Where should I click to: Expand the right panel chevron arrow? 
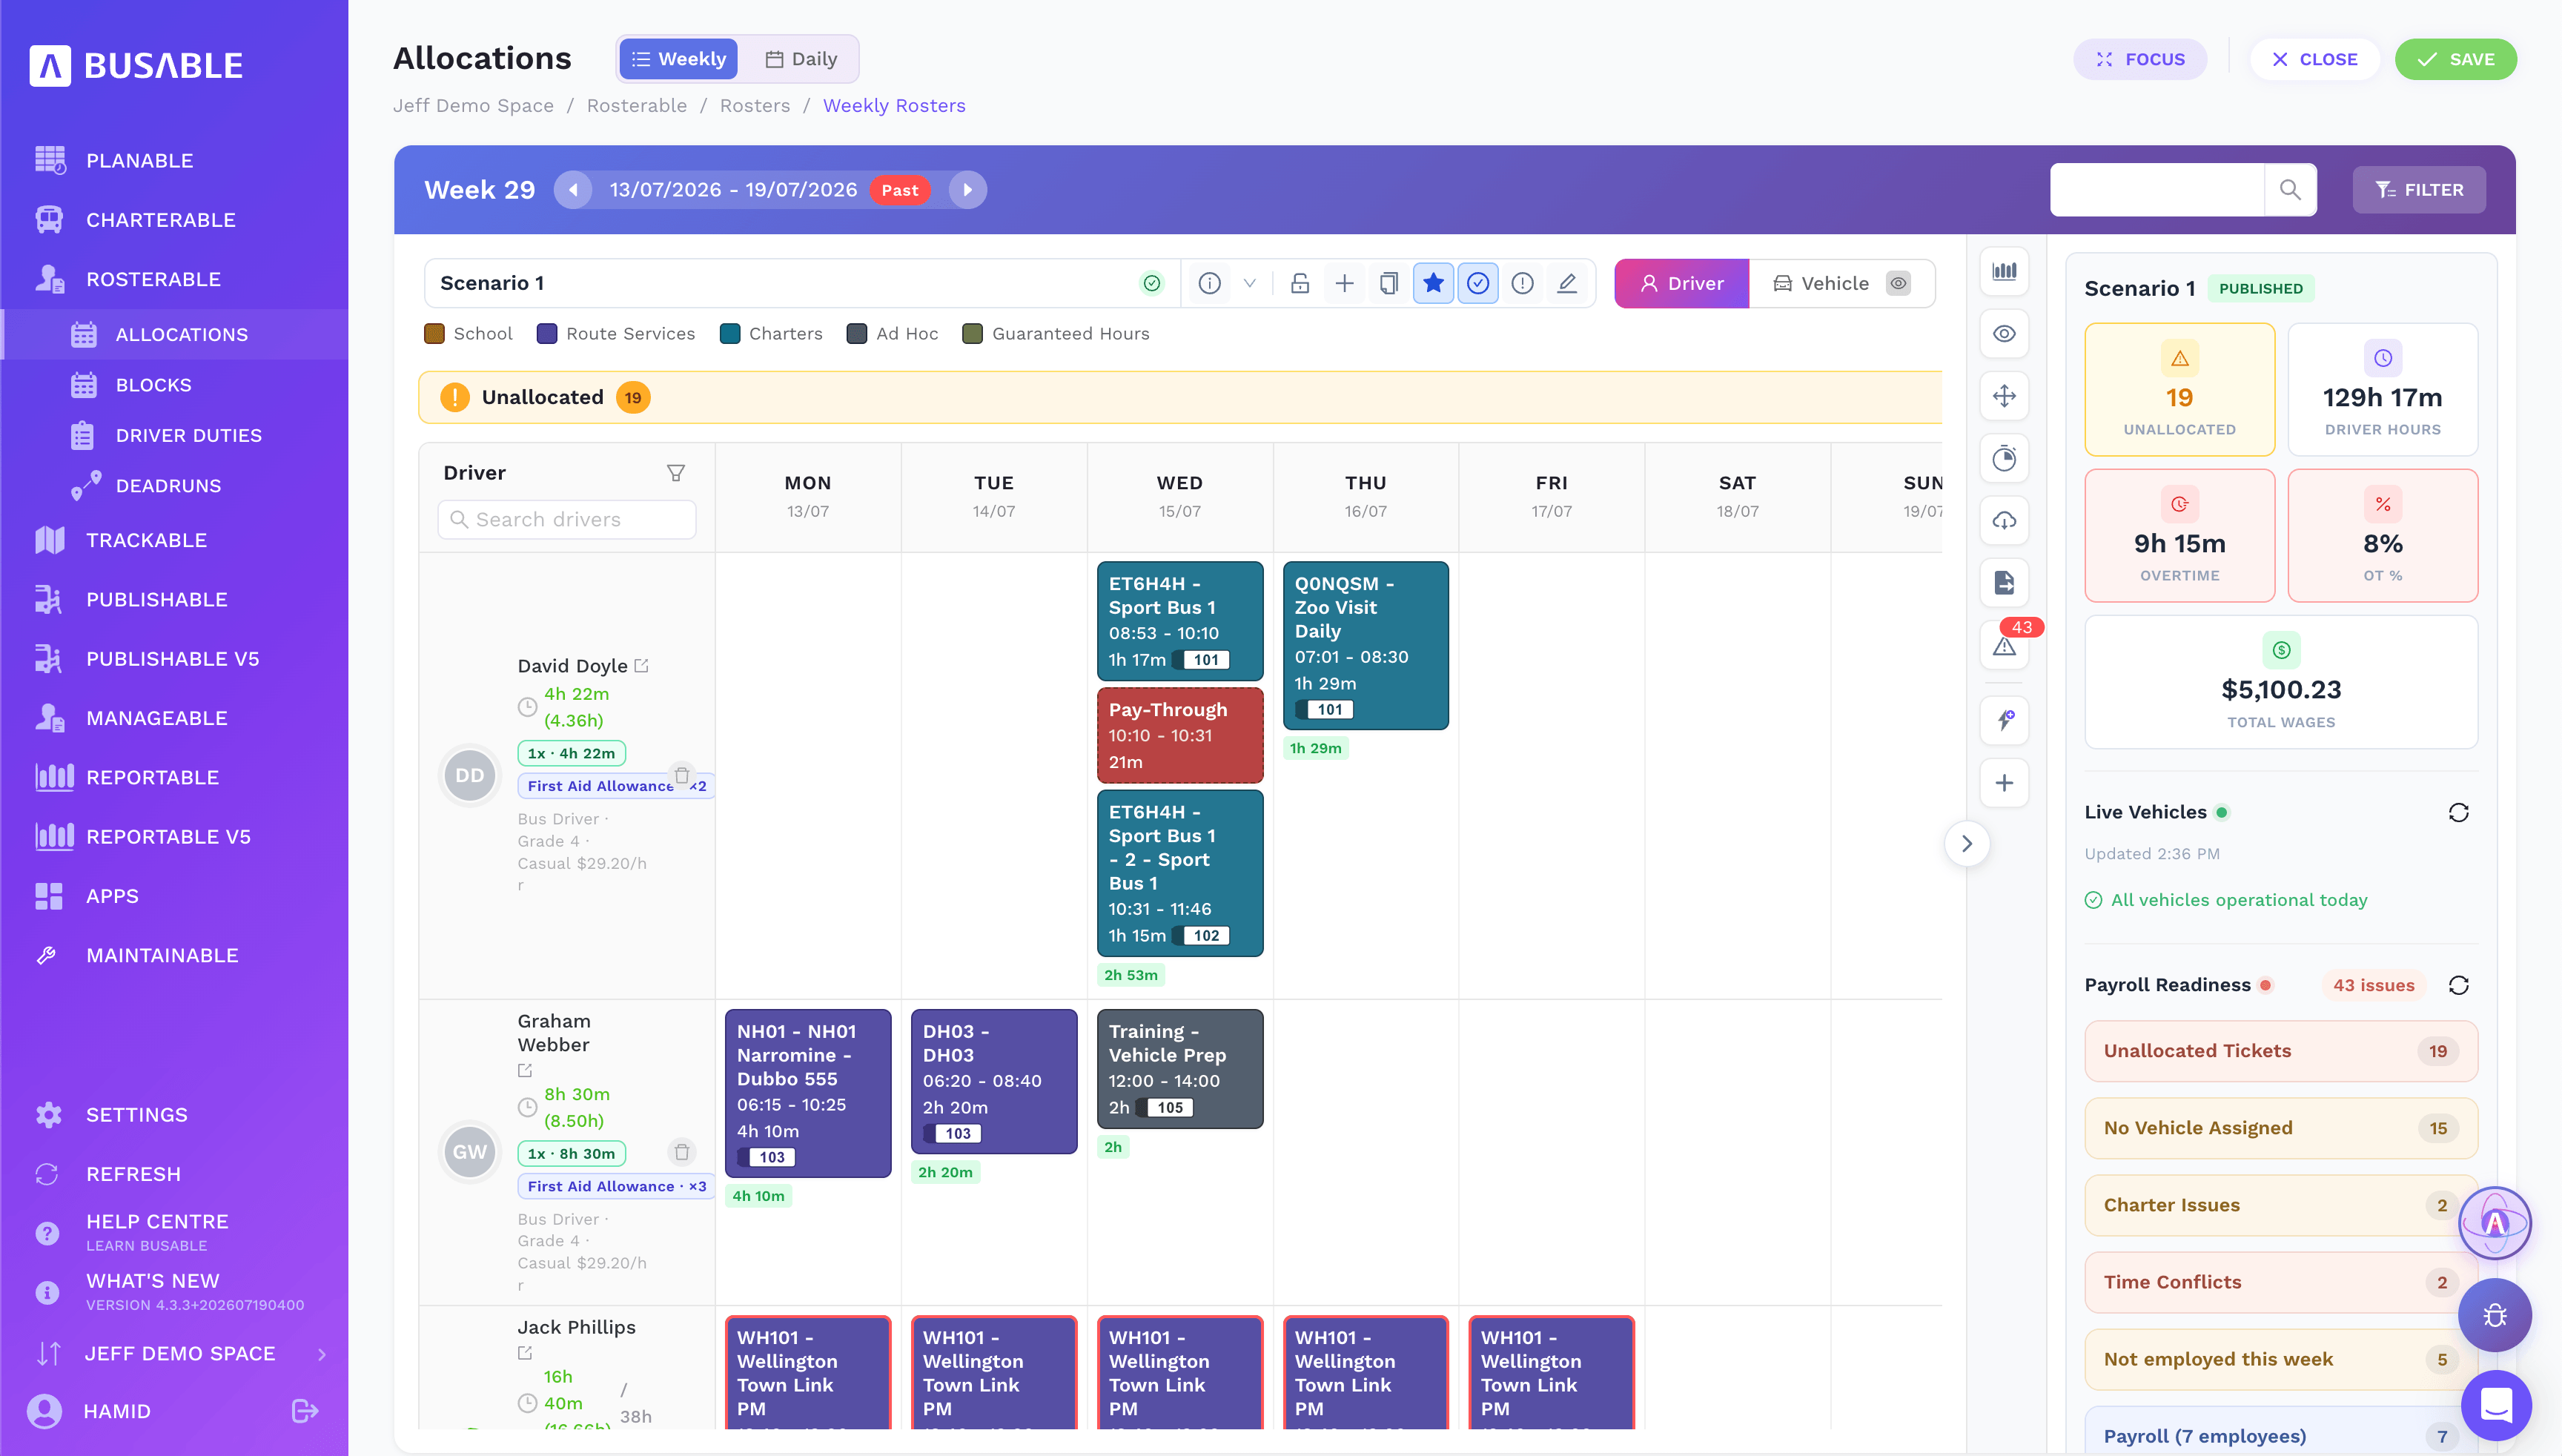point(1967,843)
